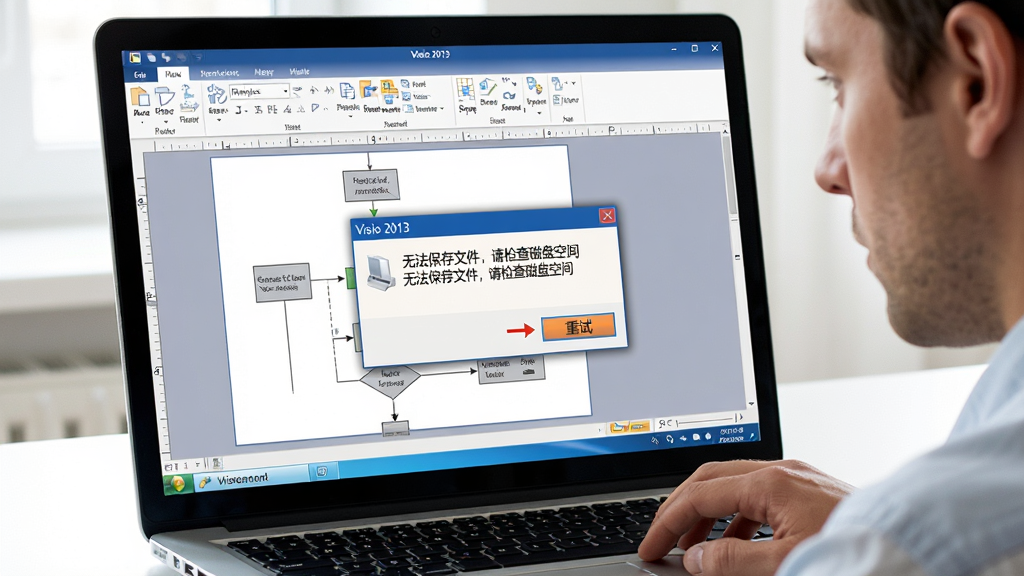The image size is (1024, 576).
Task: Click the greyed Redo arrow in quick access toolbar
Action: point(182,57)
